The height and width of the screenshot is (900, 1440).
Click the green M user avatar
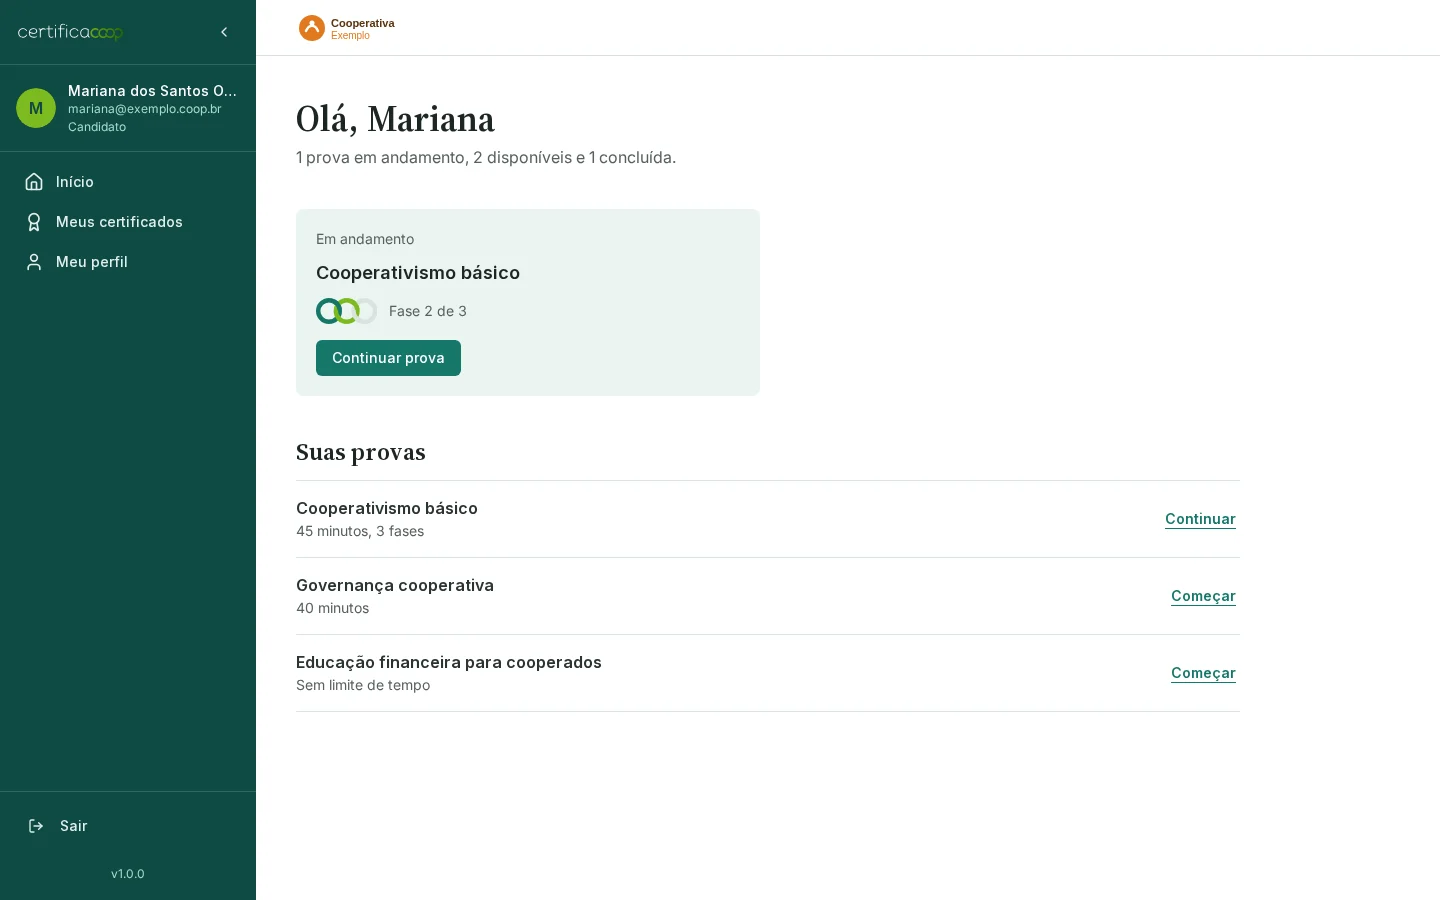coord(36,108)
